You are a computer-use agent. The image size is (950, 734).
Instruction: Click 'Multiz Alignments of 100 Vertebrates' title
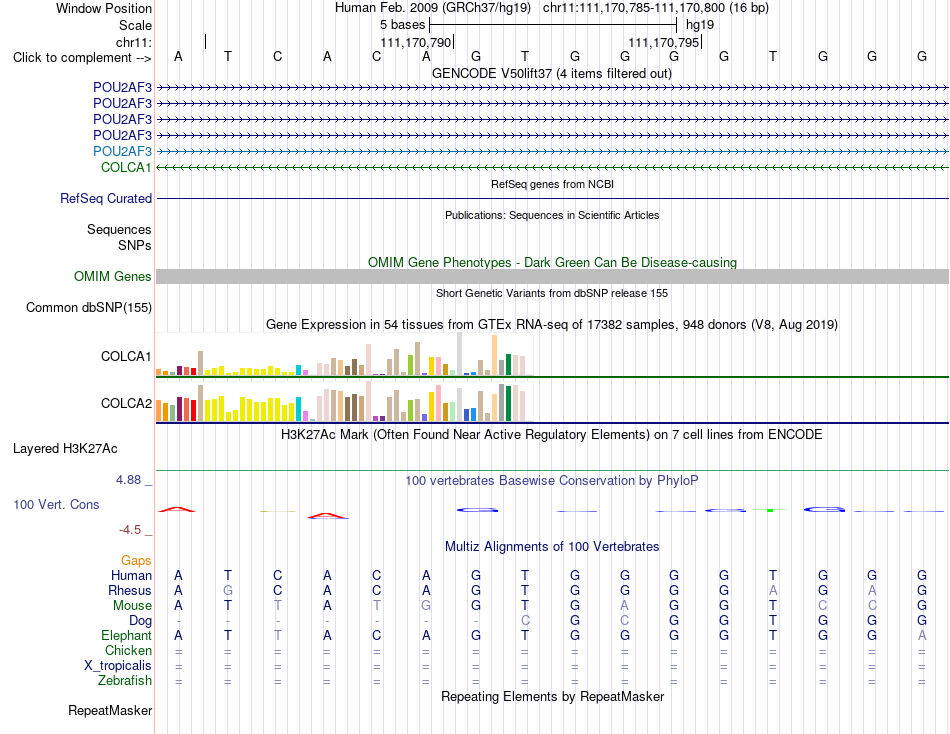pyautogui.click(x=552, y=547)
